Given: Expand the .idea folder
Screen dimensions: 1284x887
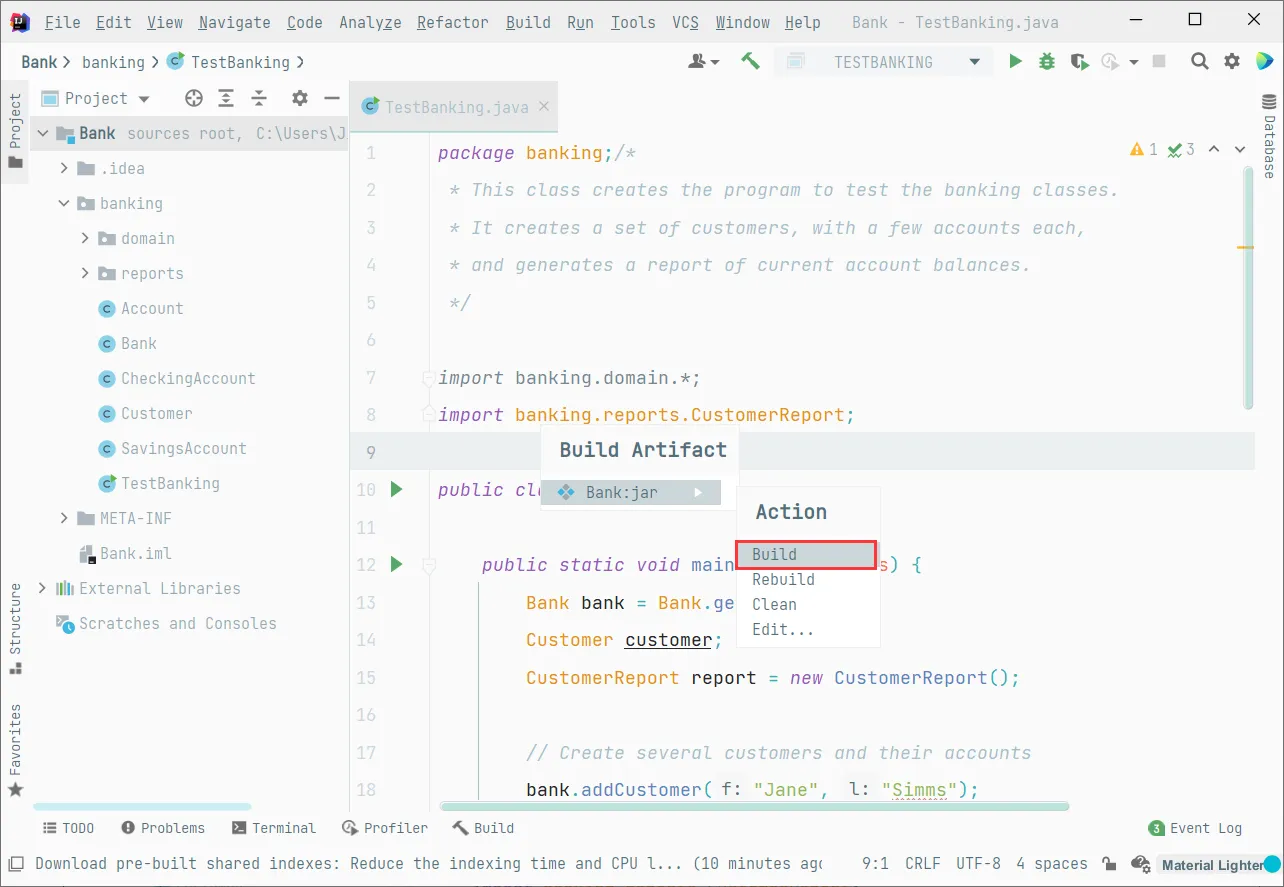Looking at the screenshot, I should 65,168.
